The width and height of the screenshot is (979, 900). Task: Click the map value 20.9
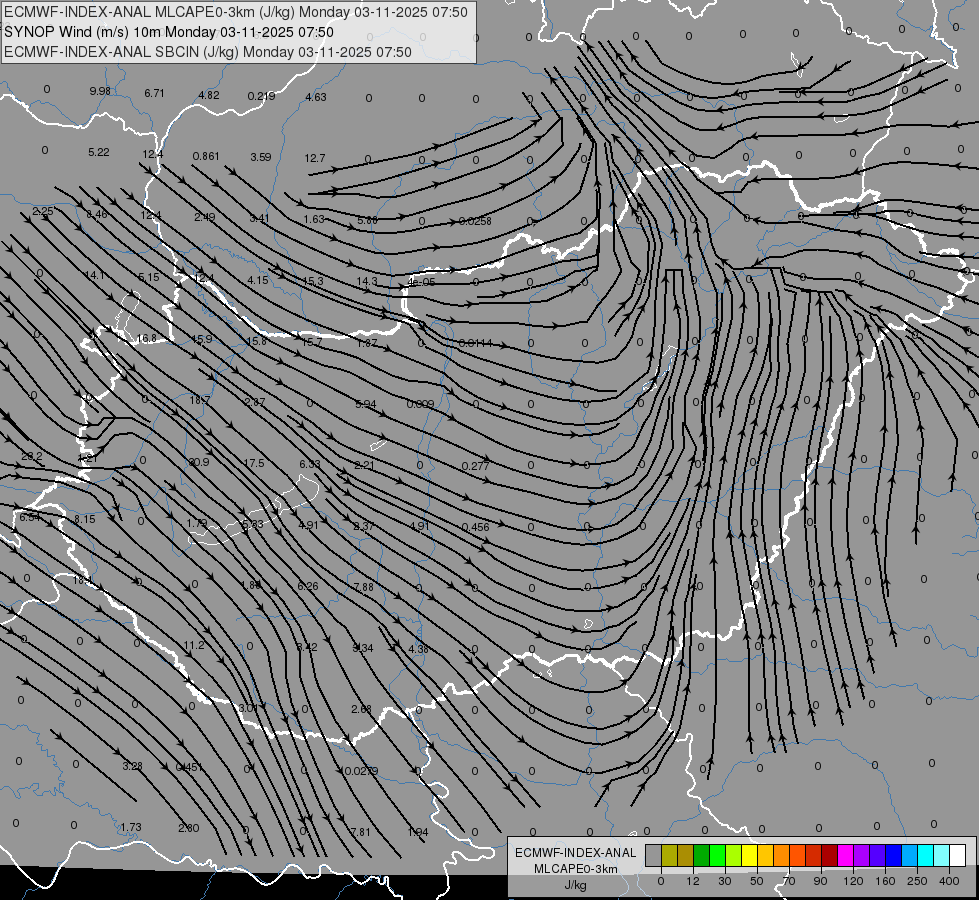[199, 462]
